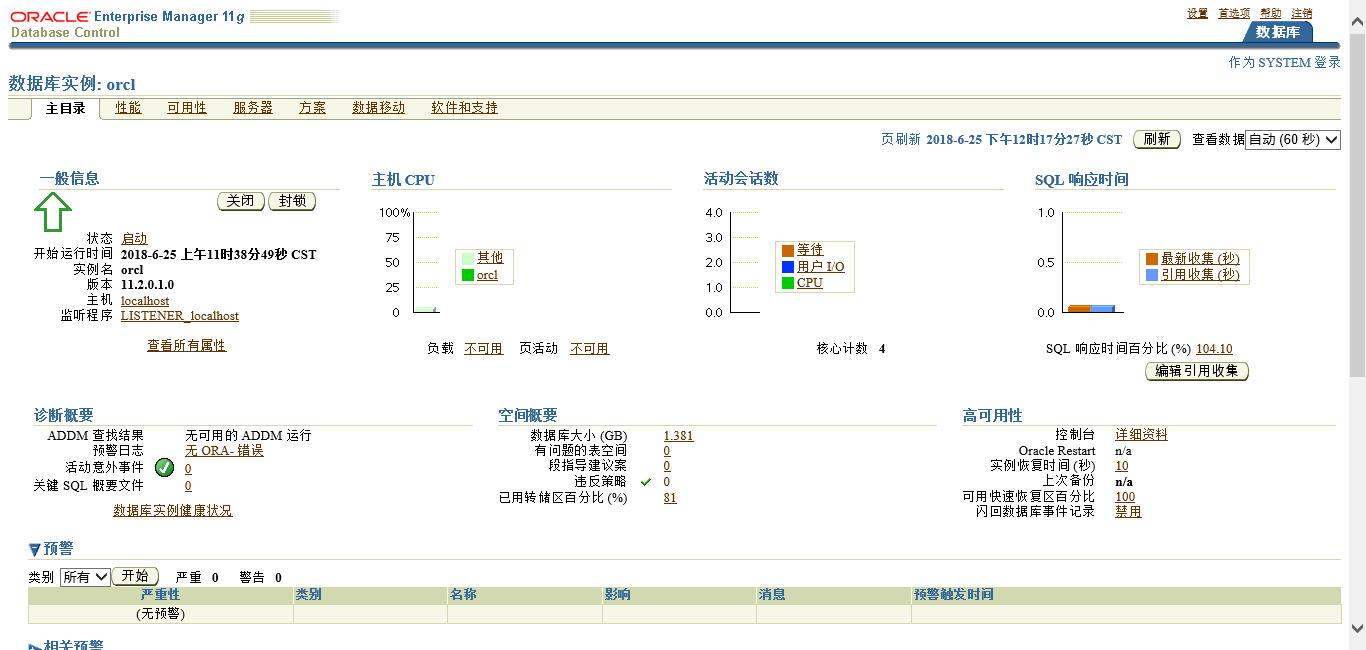
Task: Click the scrollbar down arrow
Action: click(x=1357, y=628)
